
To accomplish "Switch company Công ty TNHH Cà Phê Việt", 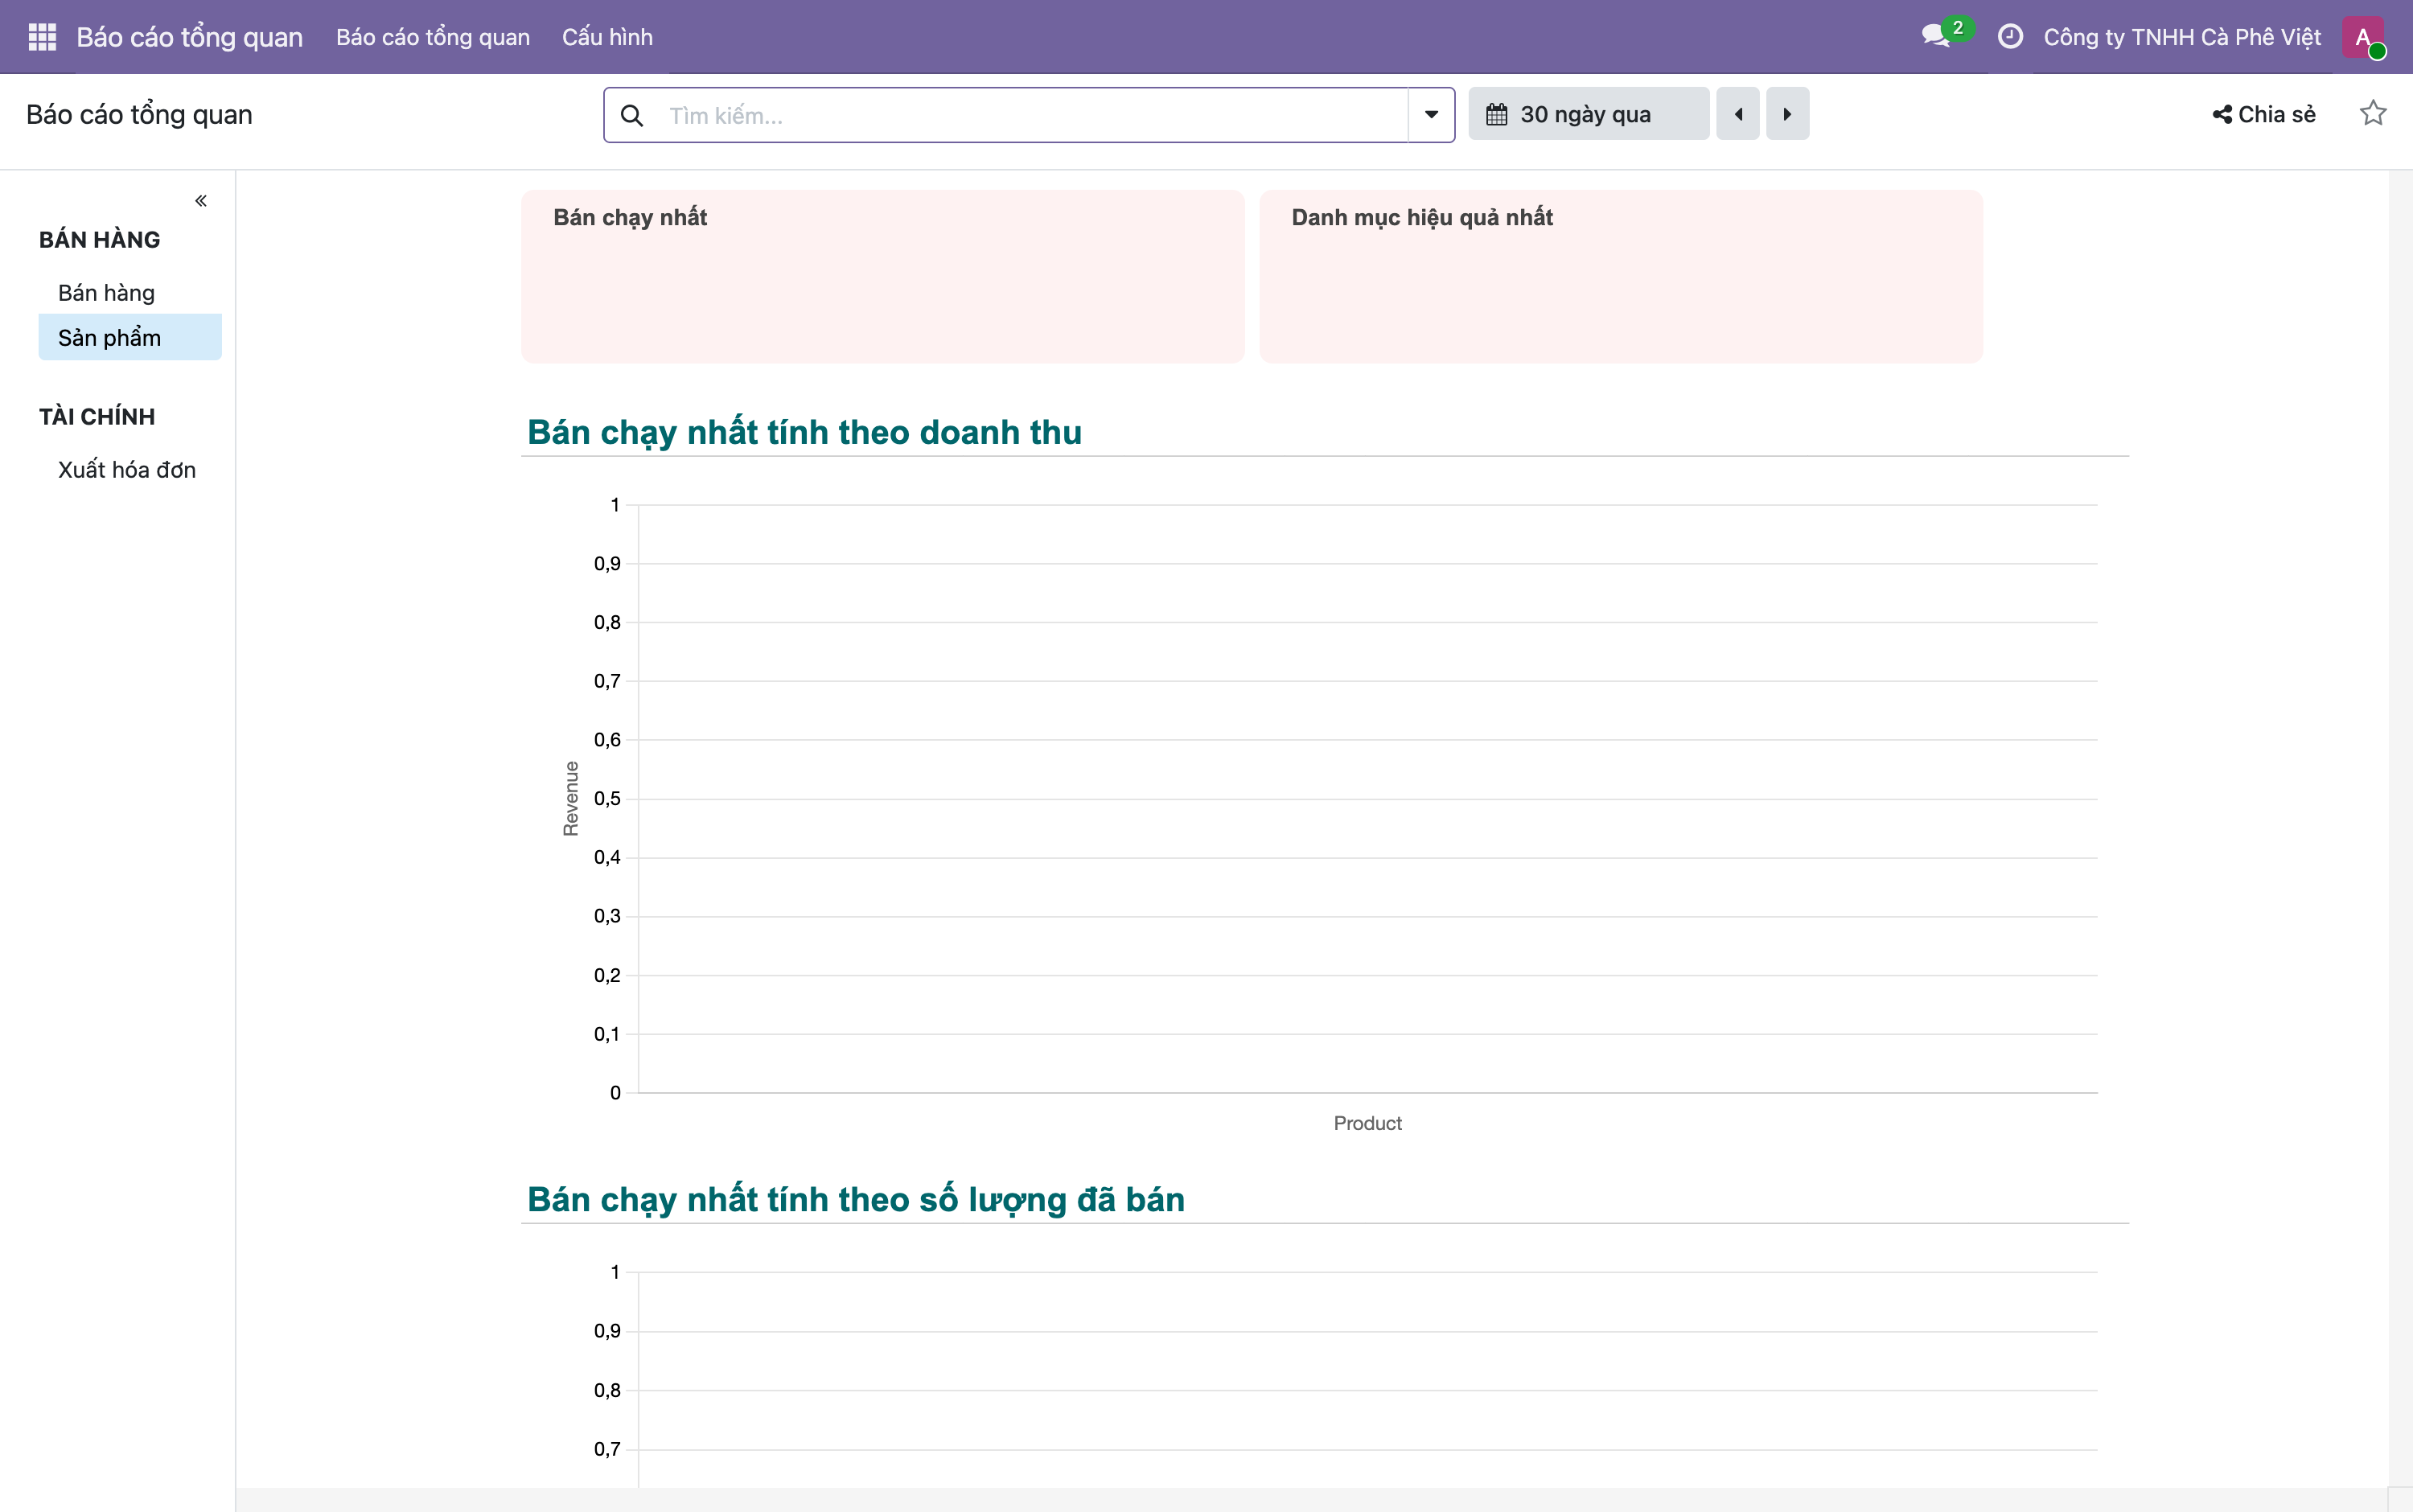I will pos(2182,37).
